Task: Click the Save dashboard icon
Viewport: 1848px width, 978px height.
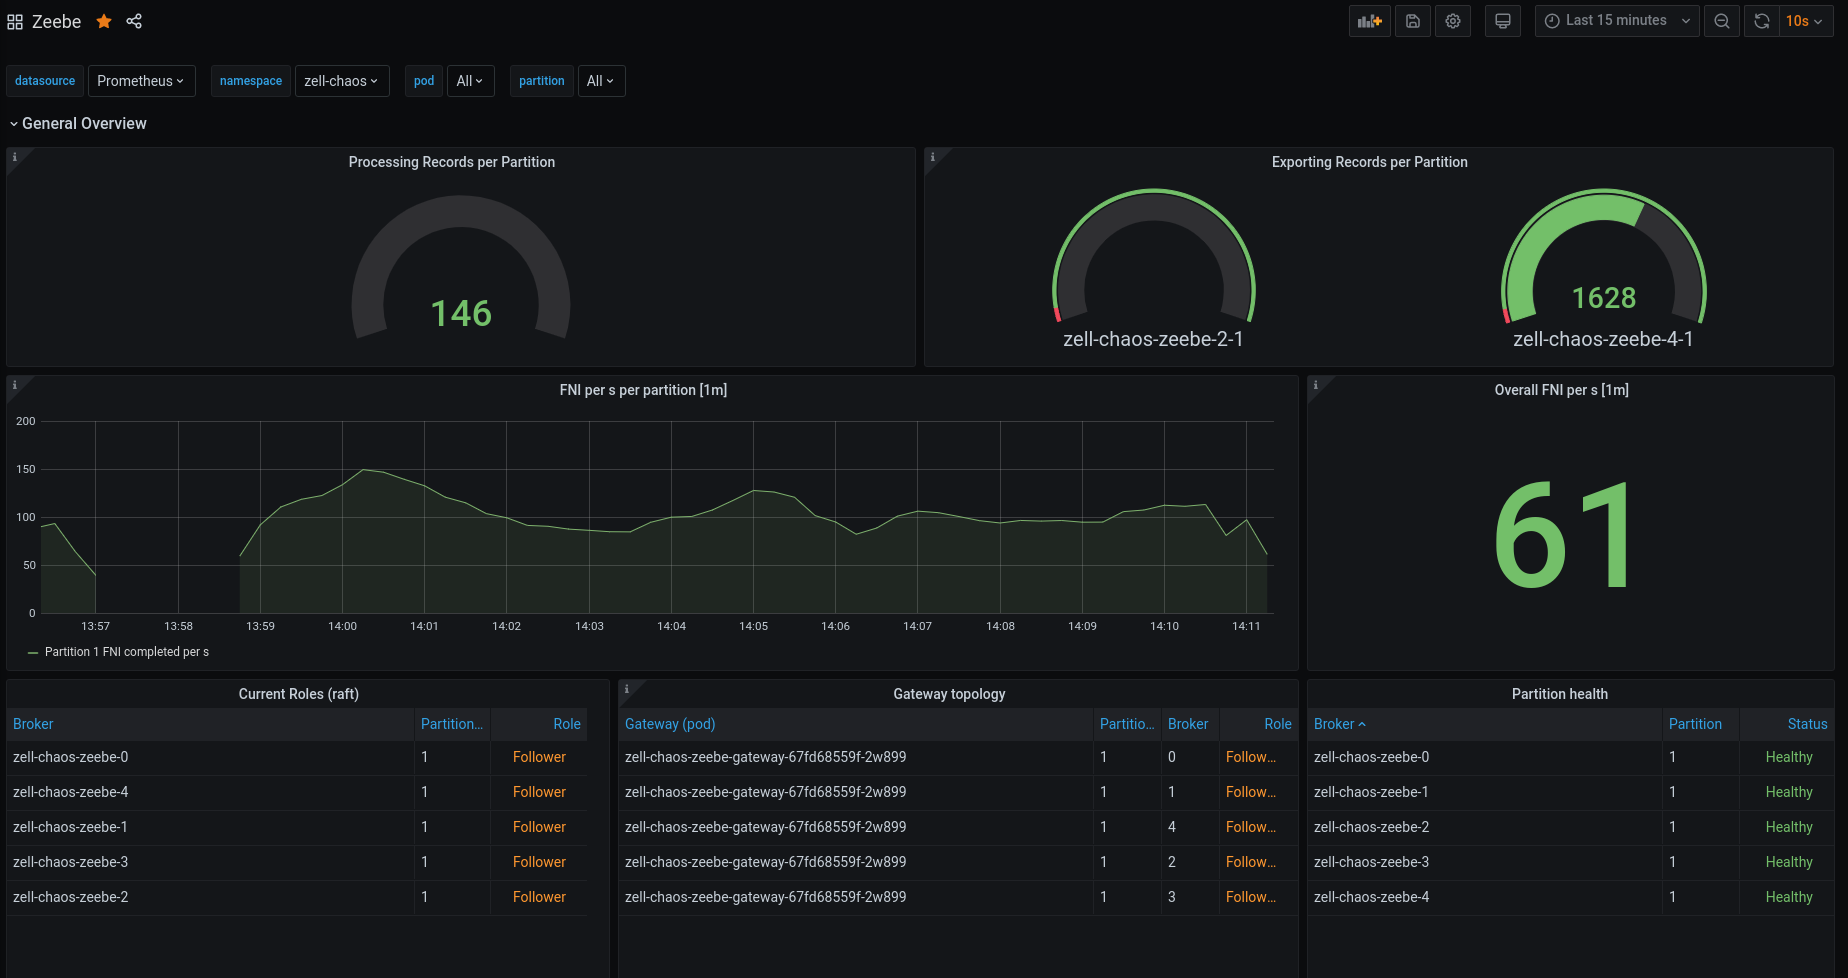Action: click(x=1413, y=21)
